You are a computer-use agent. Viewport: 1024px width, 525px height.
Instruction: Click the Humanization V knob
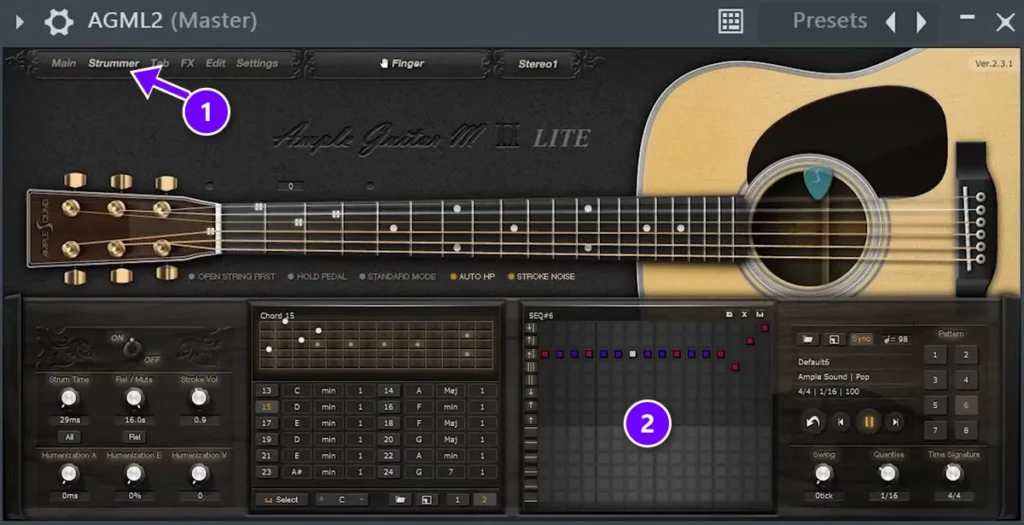(x=199, y=473)
